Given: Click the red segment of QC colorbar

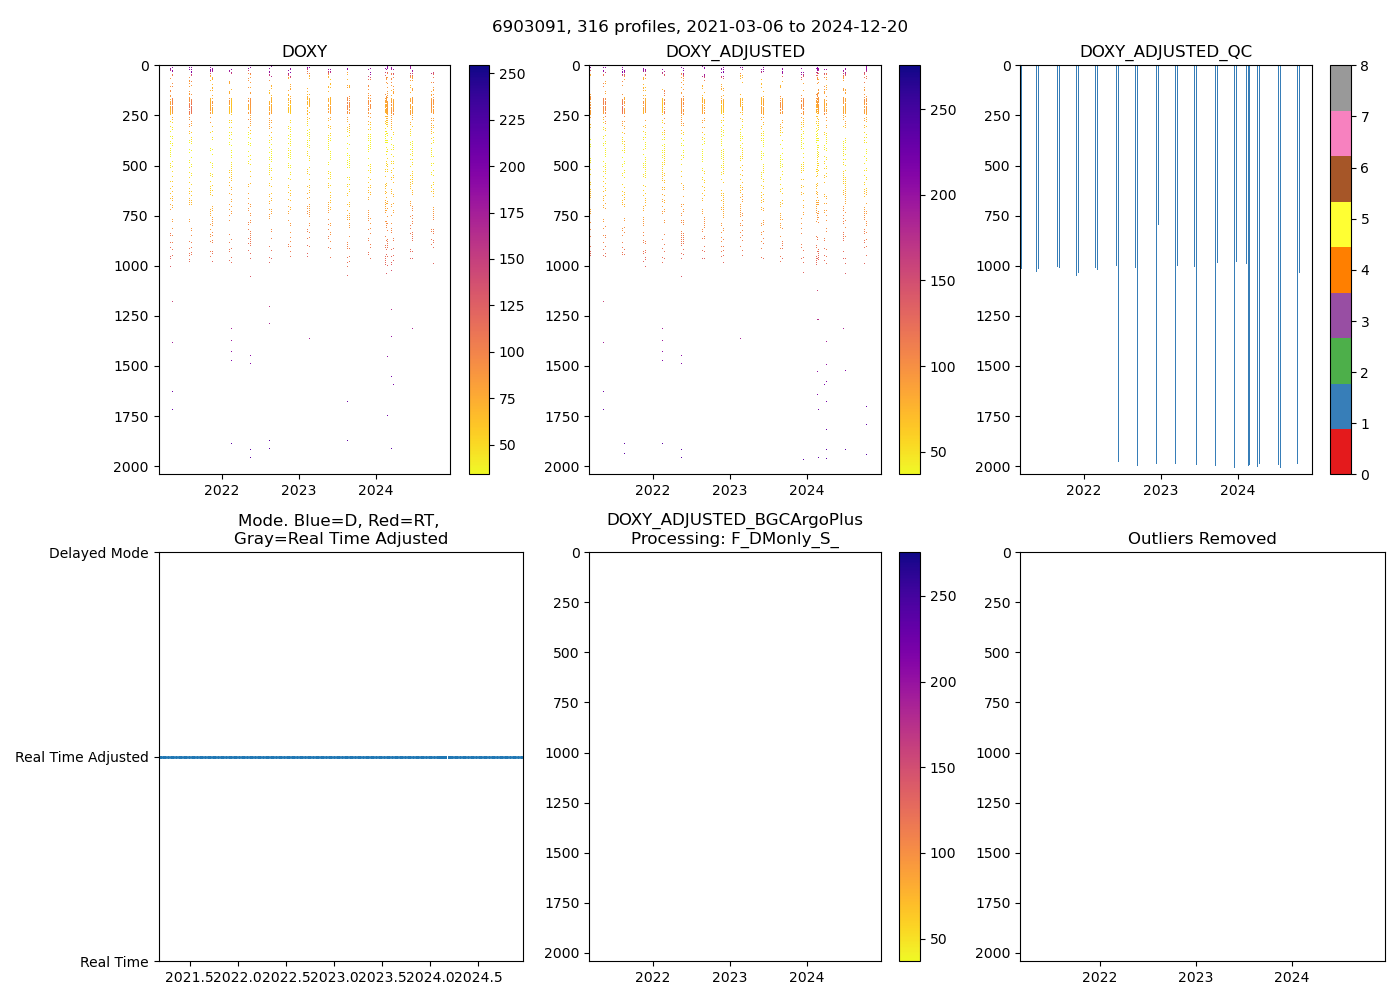Looking at the screenshot, I should click(1340, 452).
